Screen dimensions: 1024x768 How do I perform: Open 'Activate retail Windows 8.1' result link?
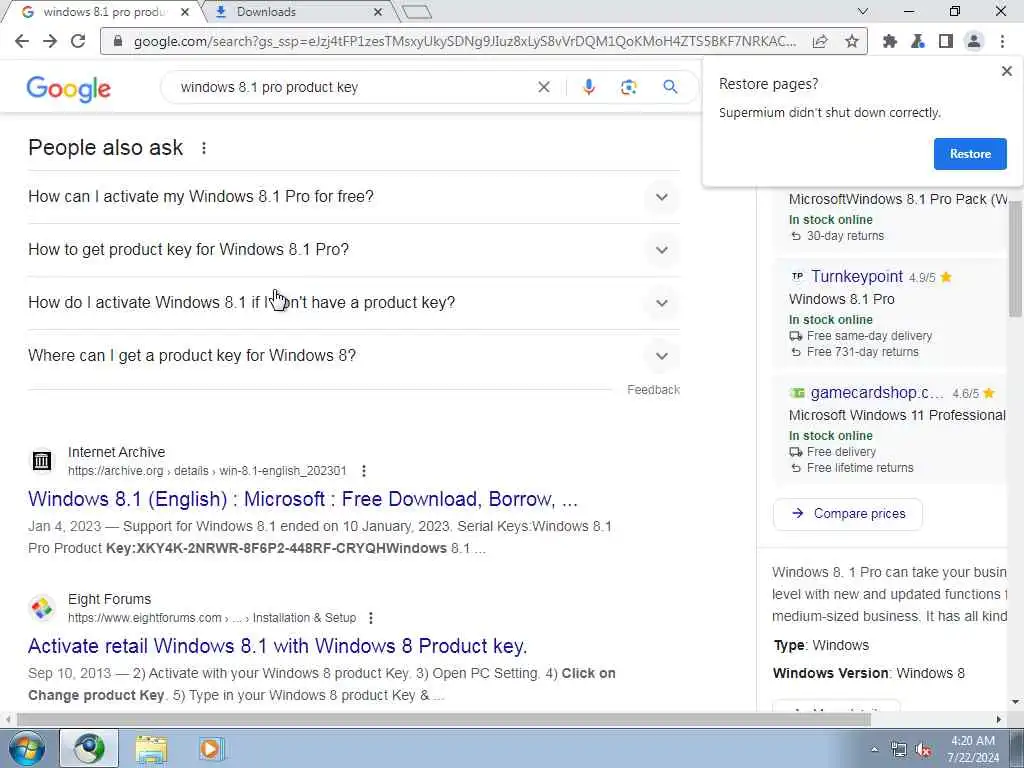pyautogui.click(x=278, y=646)
